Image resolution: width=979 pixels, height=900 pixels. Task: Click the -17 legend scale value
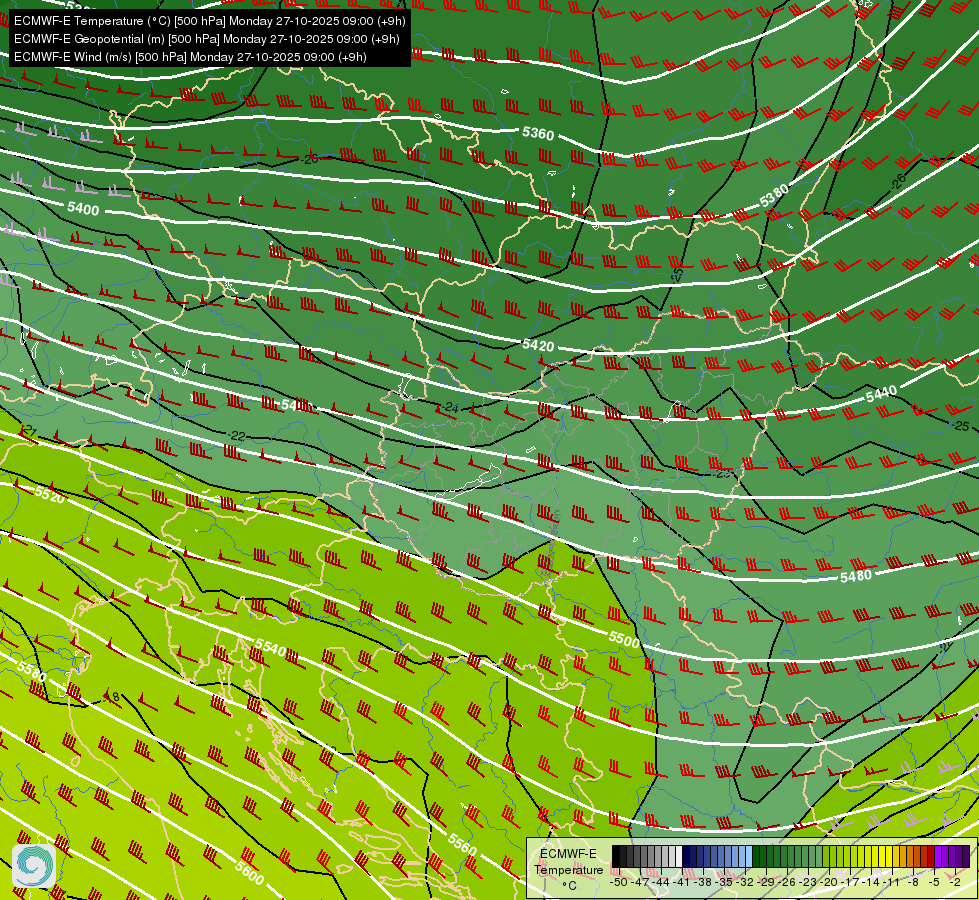coord(850,882)
